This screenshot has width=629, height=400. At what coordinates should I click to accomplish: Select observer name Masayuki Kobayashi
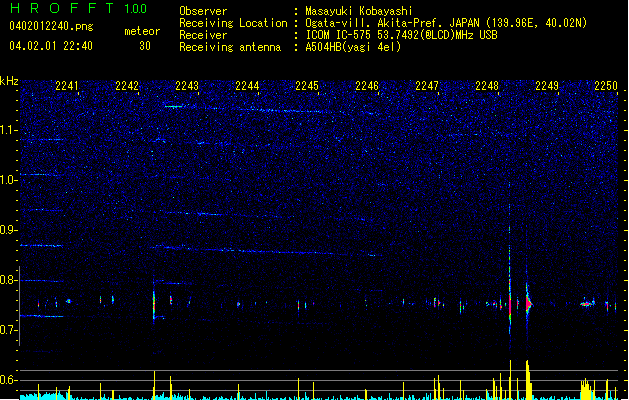359,11
